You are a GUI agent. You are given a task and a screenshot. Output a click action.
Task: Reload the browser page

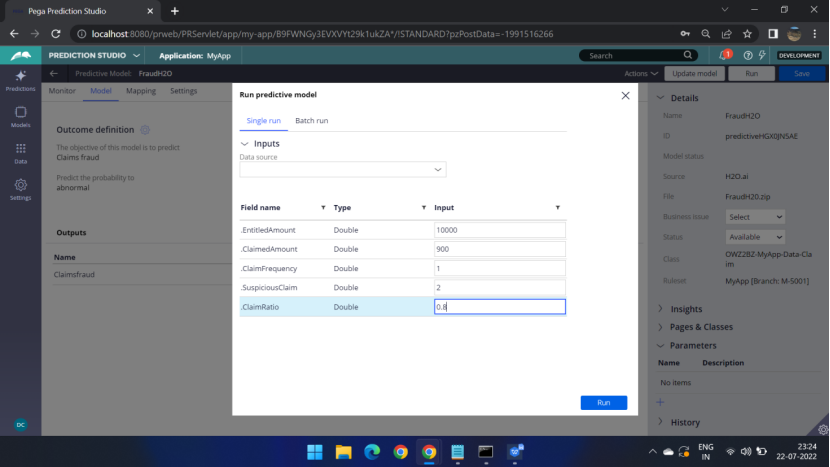(x=56, y=34)
